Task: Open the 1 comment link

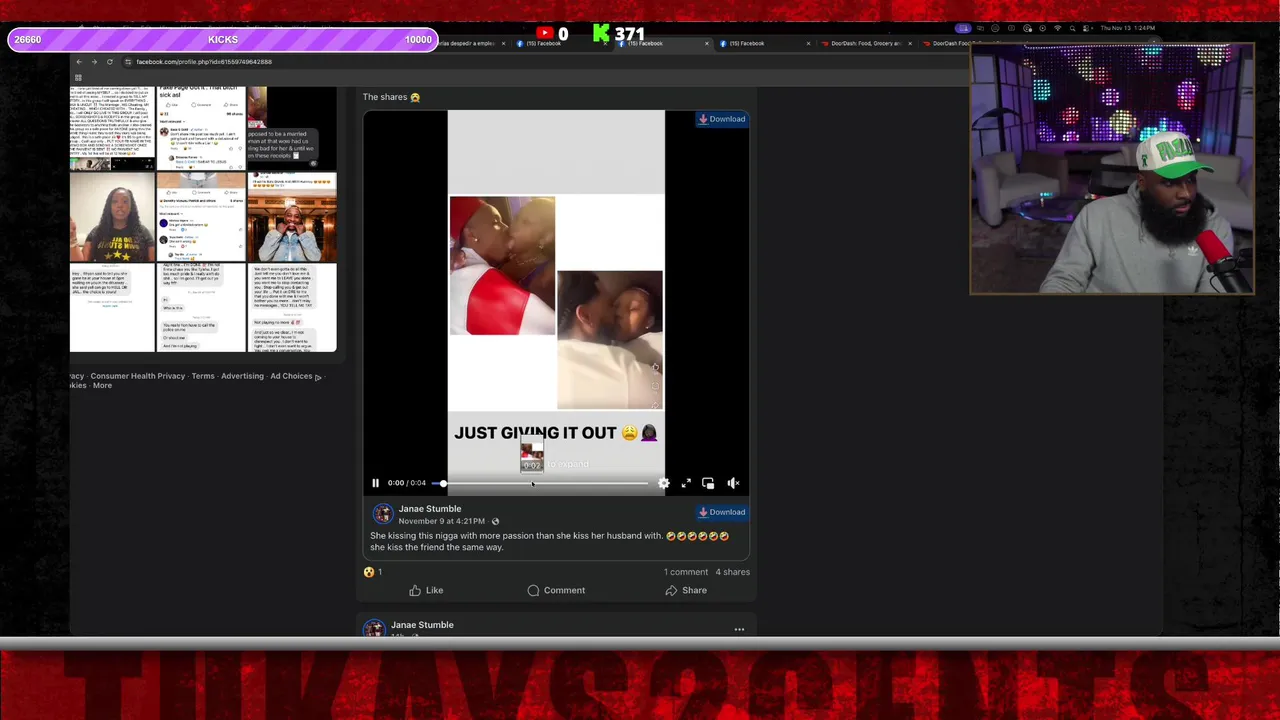Action: (x=686, y=572)
